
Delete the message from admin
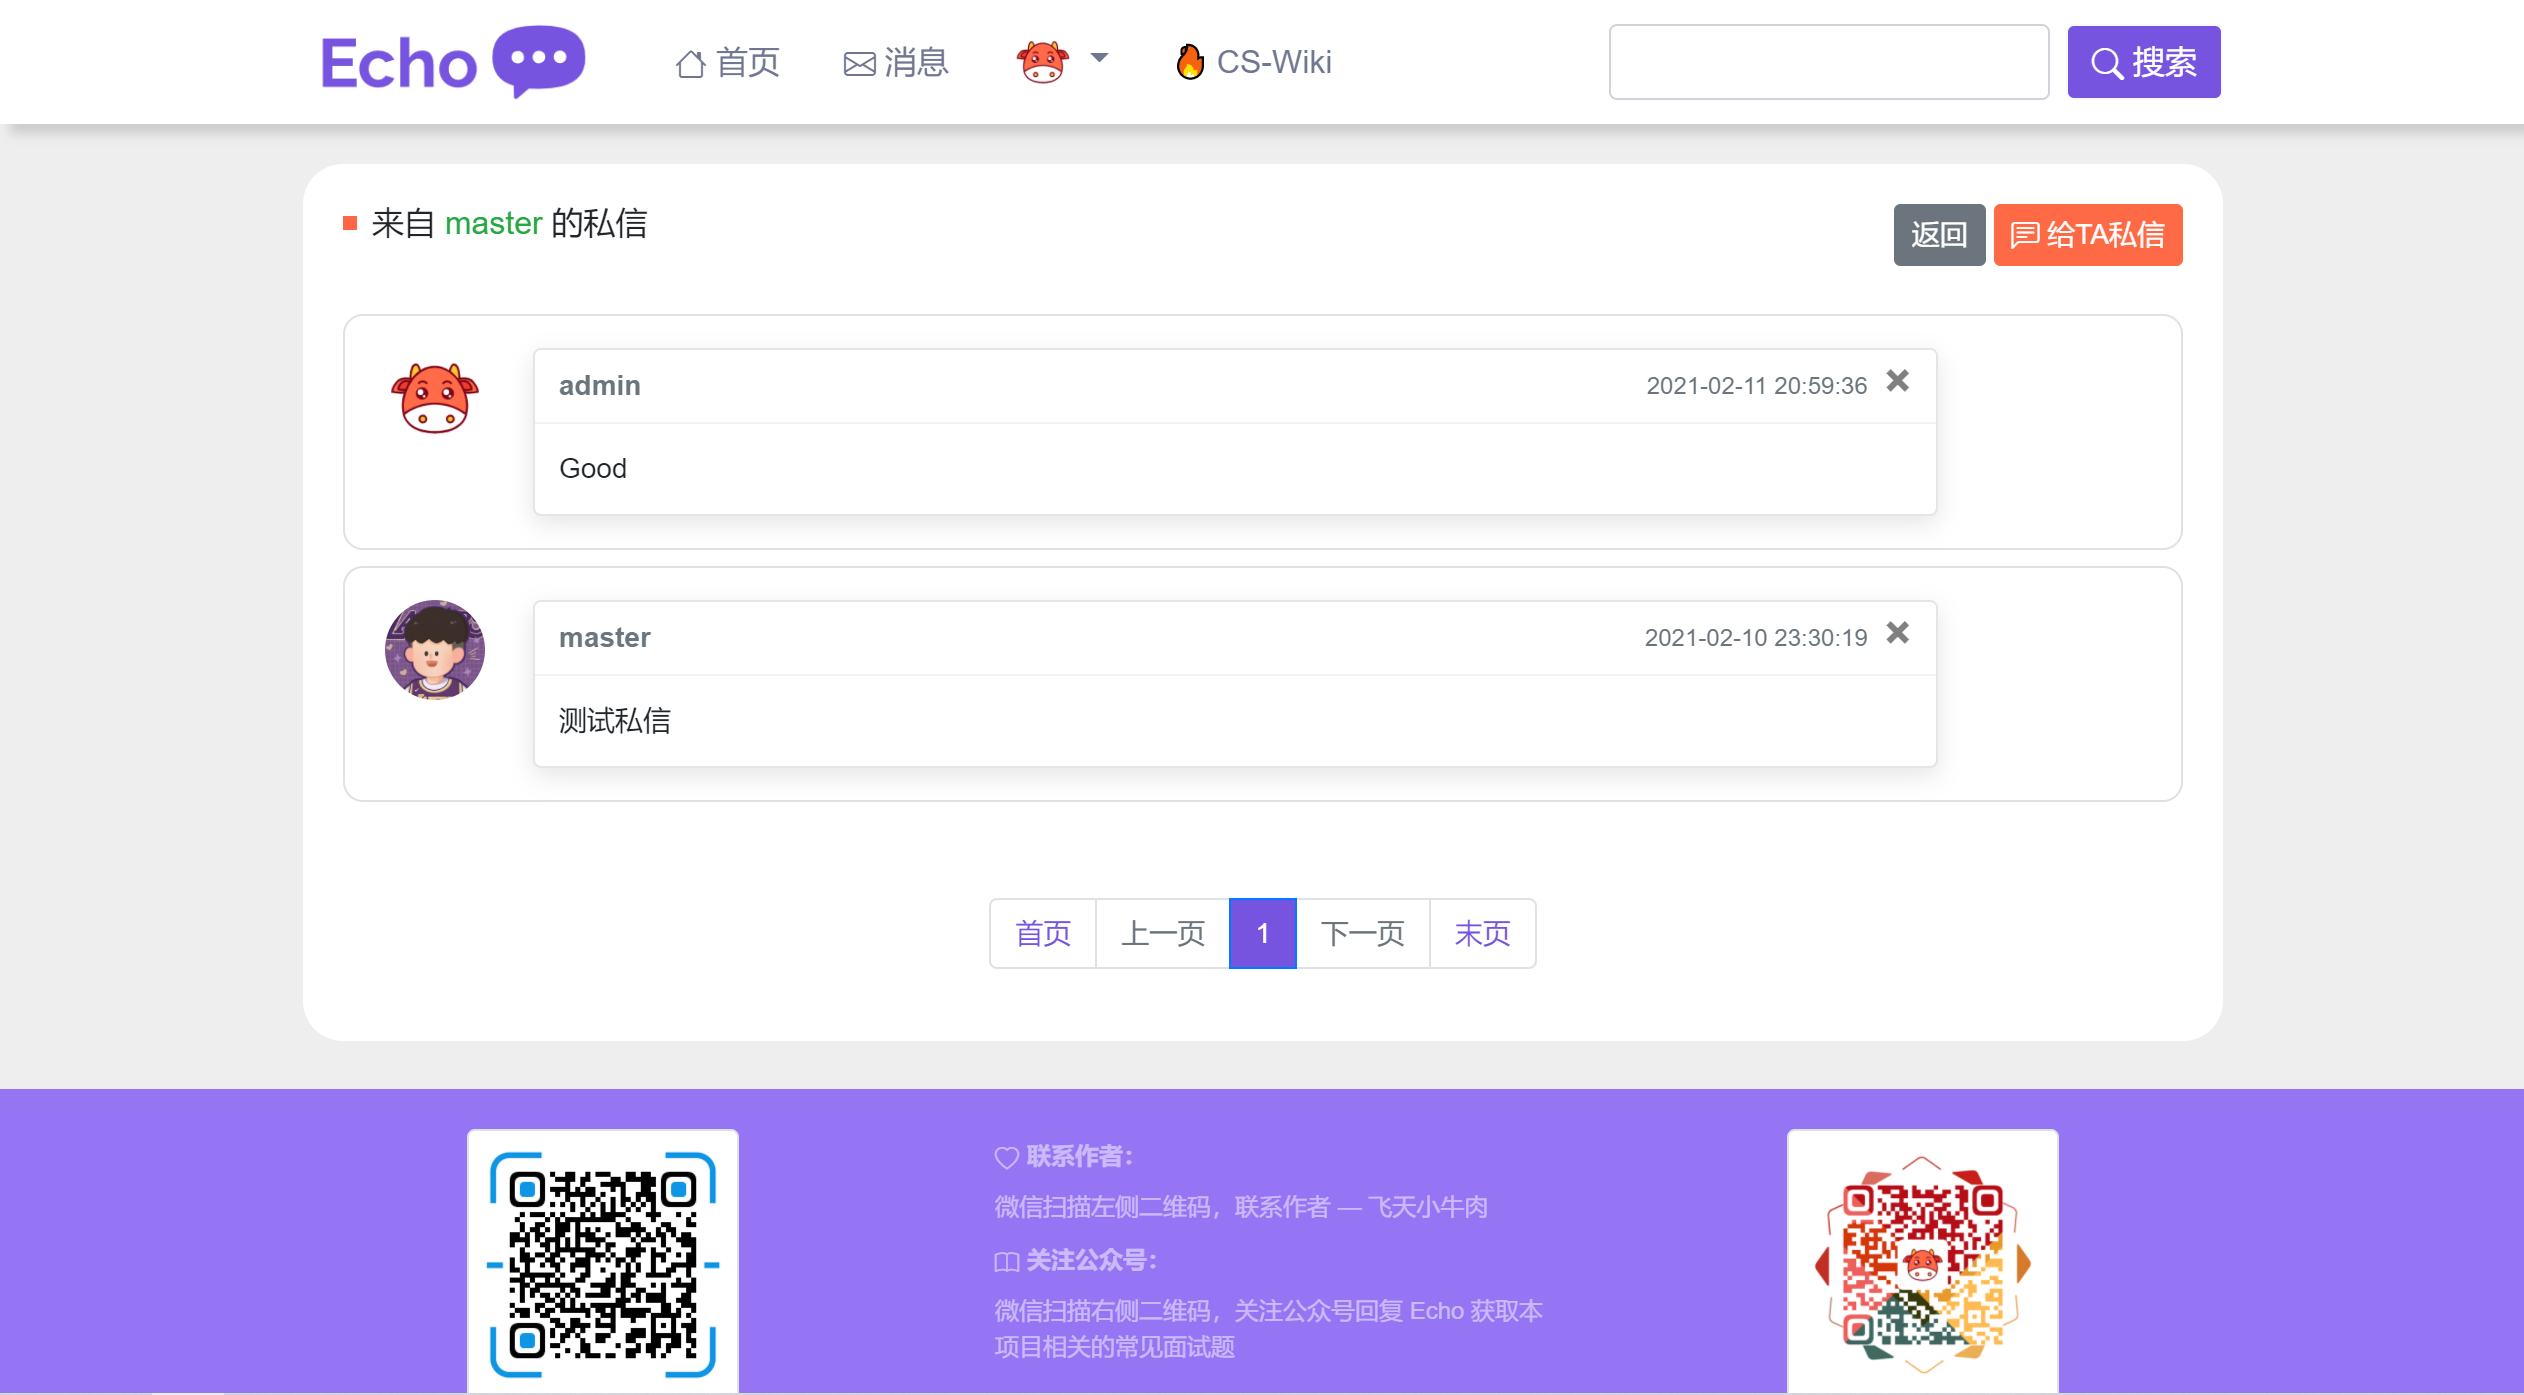click(1896, 381)
